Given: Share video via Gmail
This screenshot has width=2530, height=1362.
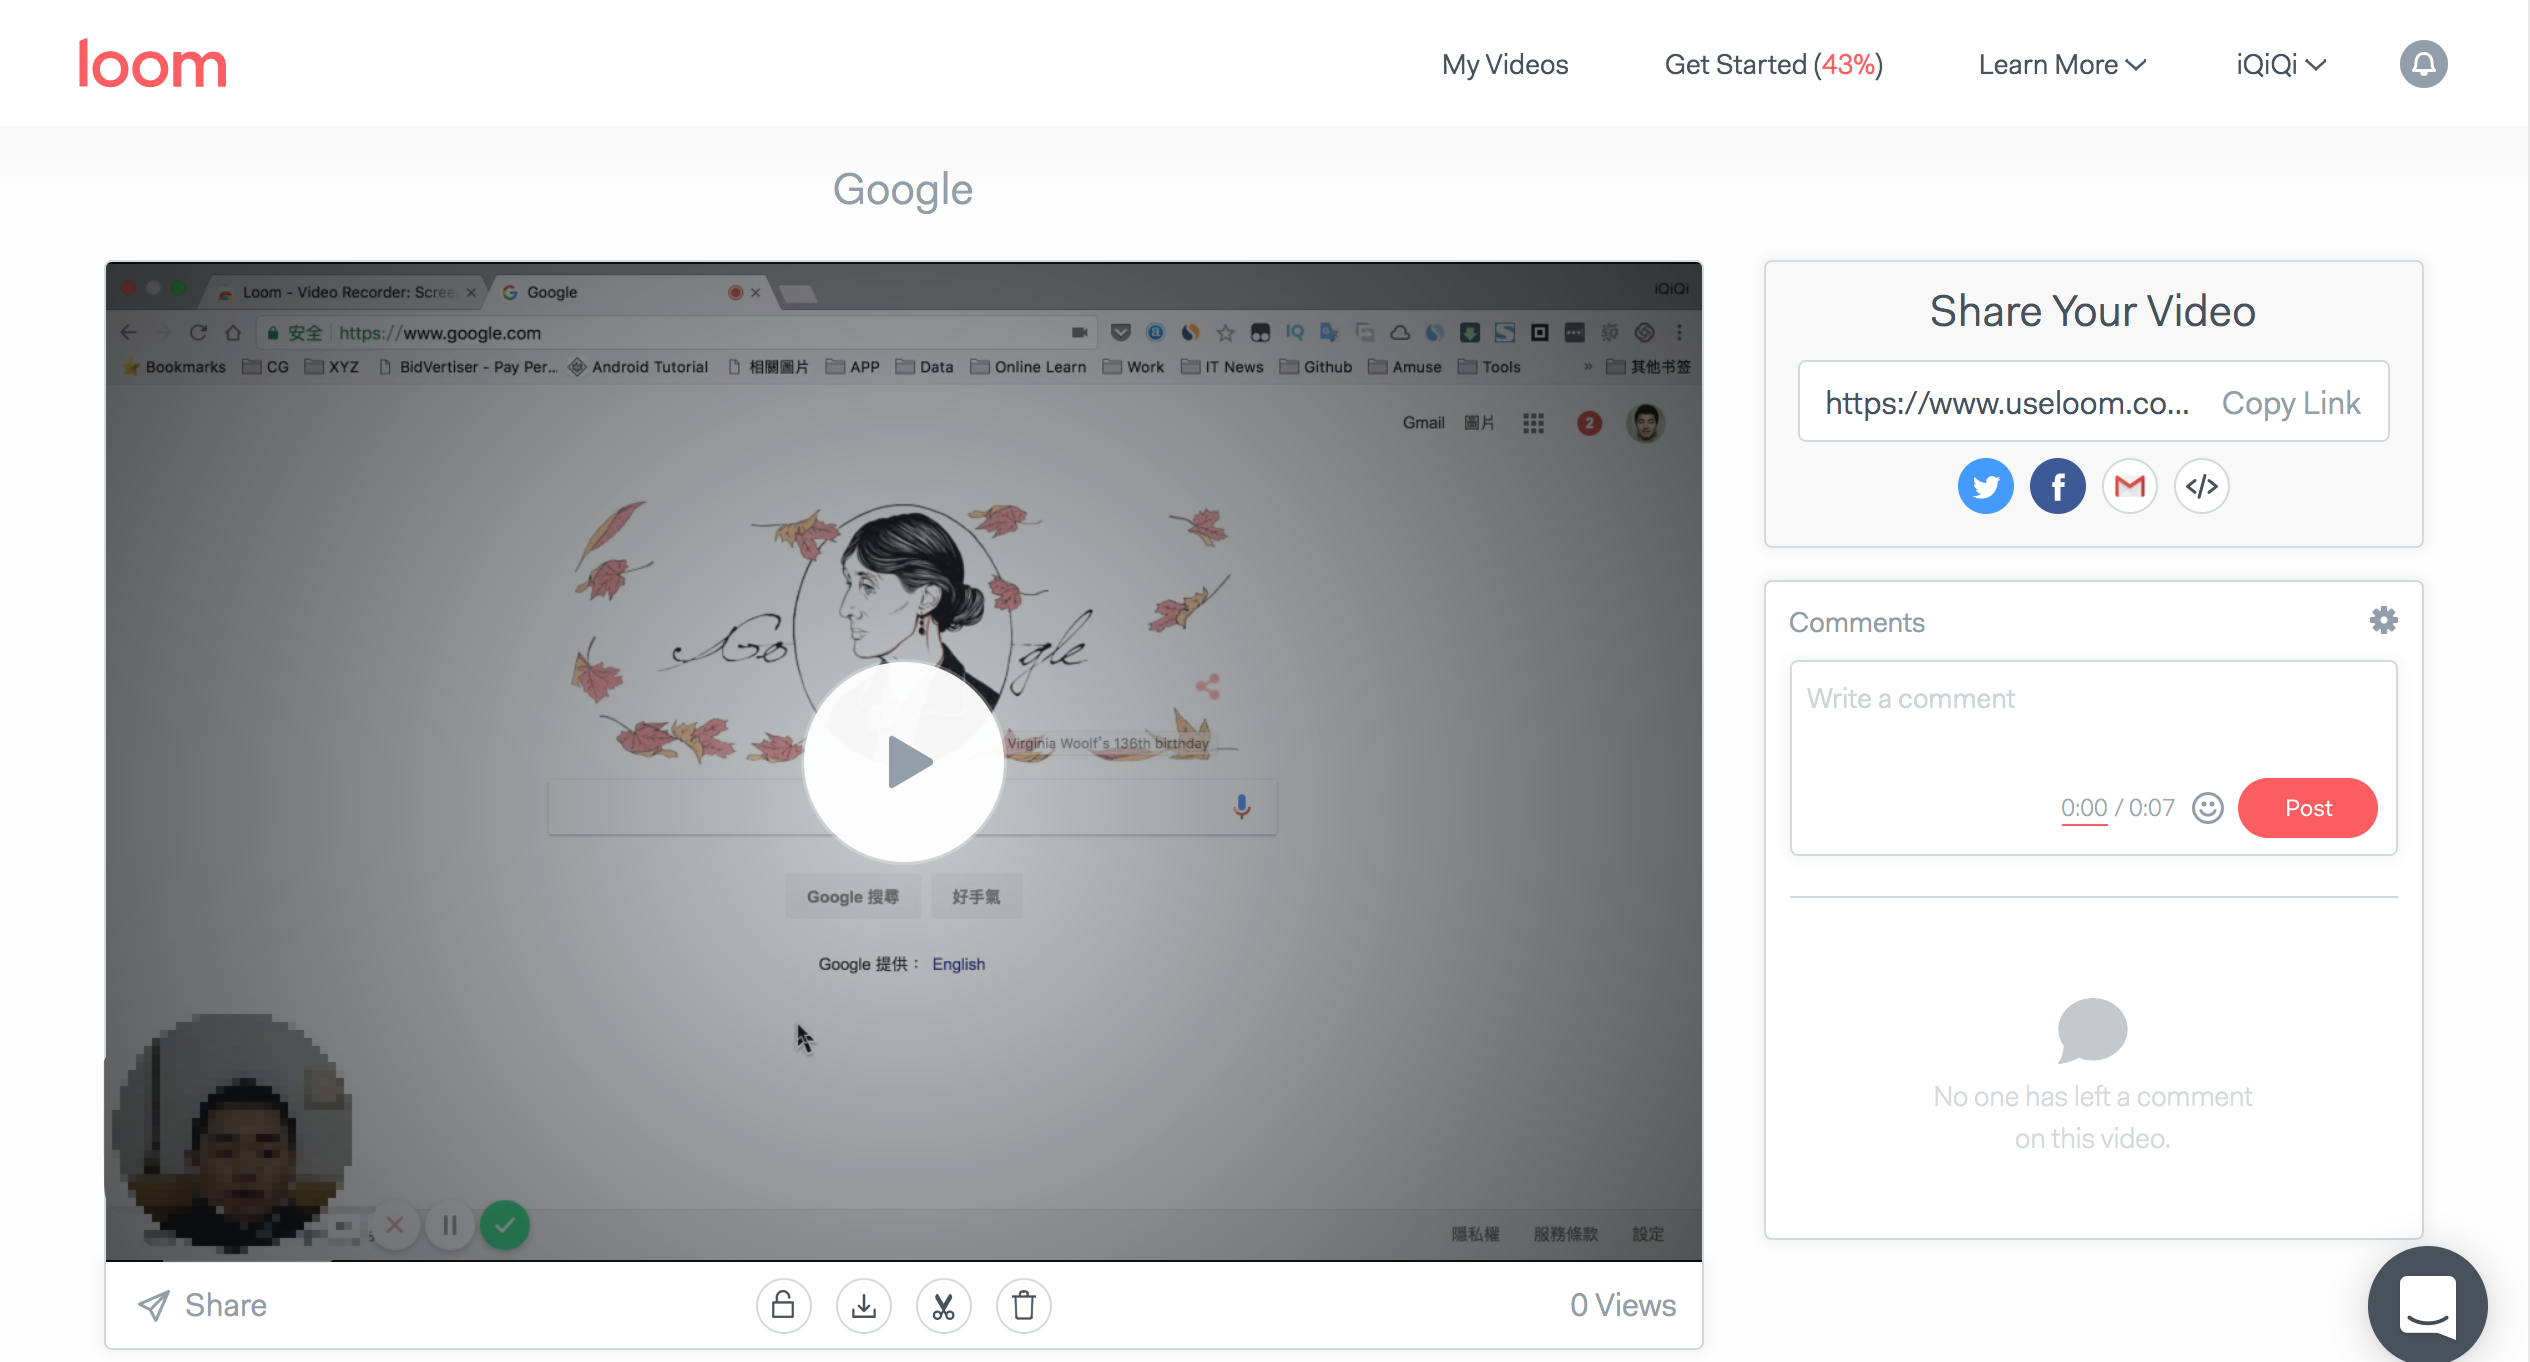Looking at the screenshot, I should (x=2129, y=486).
